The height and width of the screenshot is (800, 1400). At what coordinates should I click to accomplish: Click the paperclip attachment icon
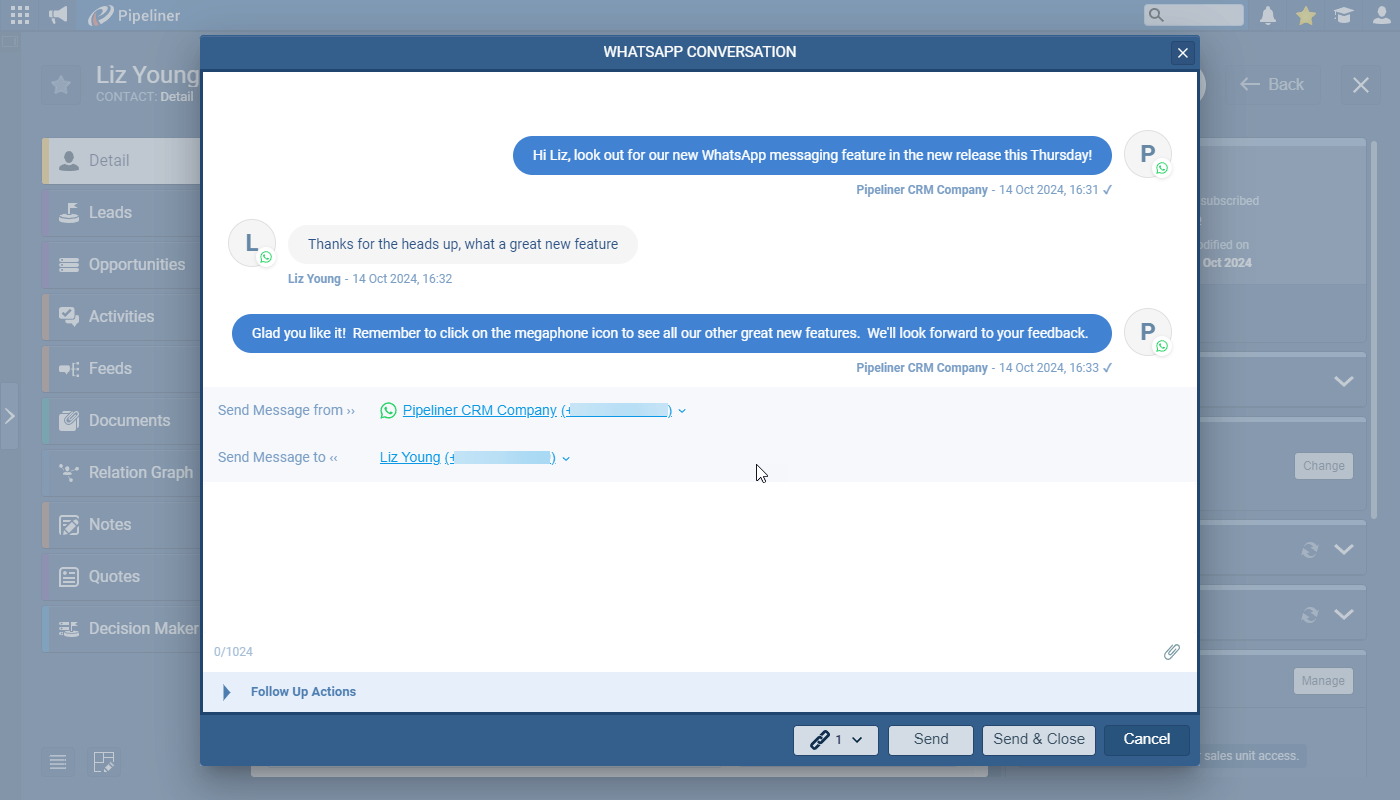(x=1172, y=652)
